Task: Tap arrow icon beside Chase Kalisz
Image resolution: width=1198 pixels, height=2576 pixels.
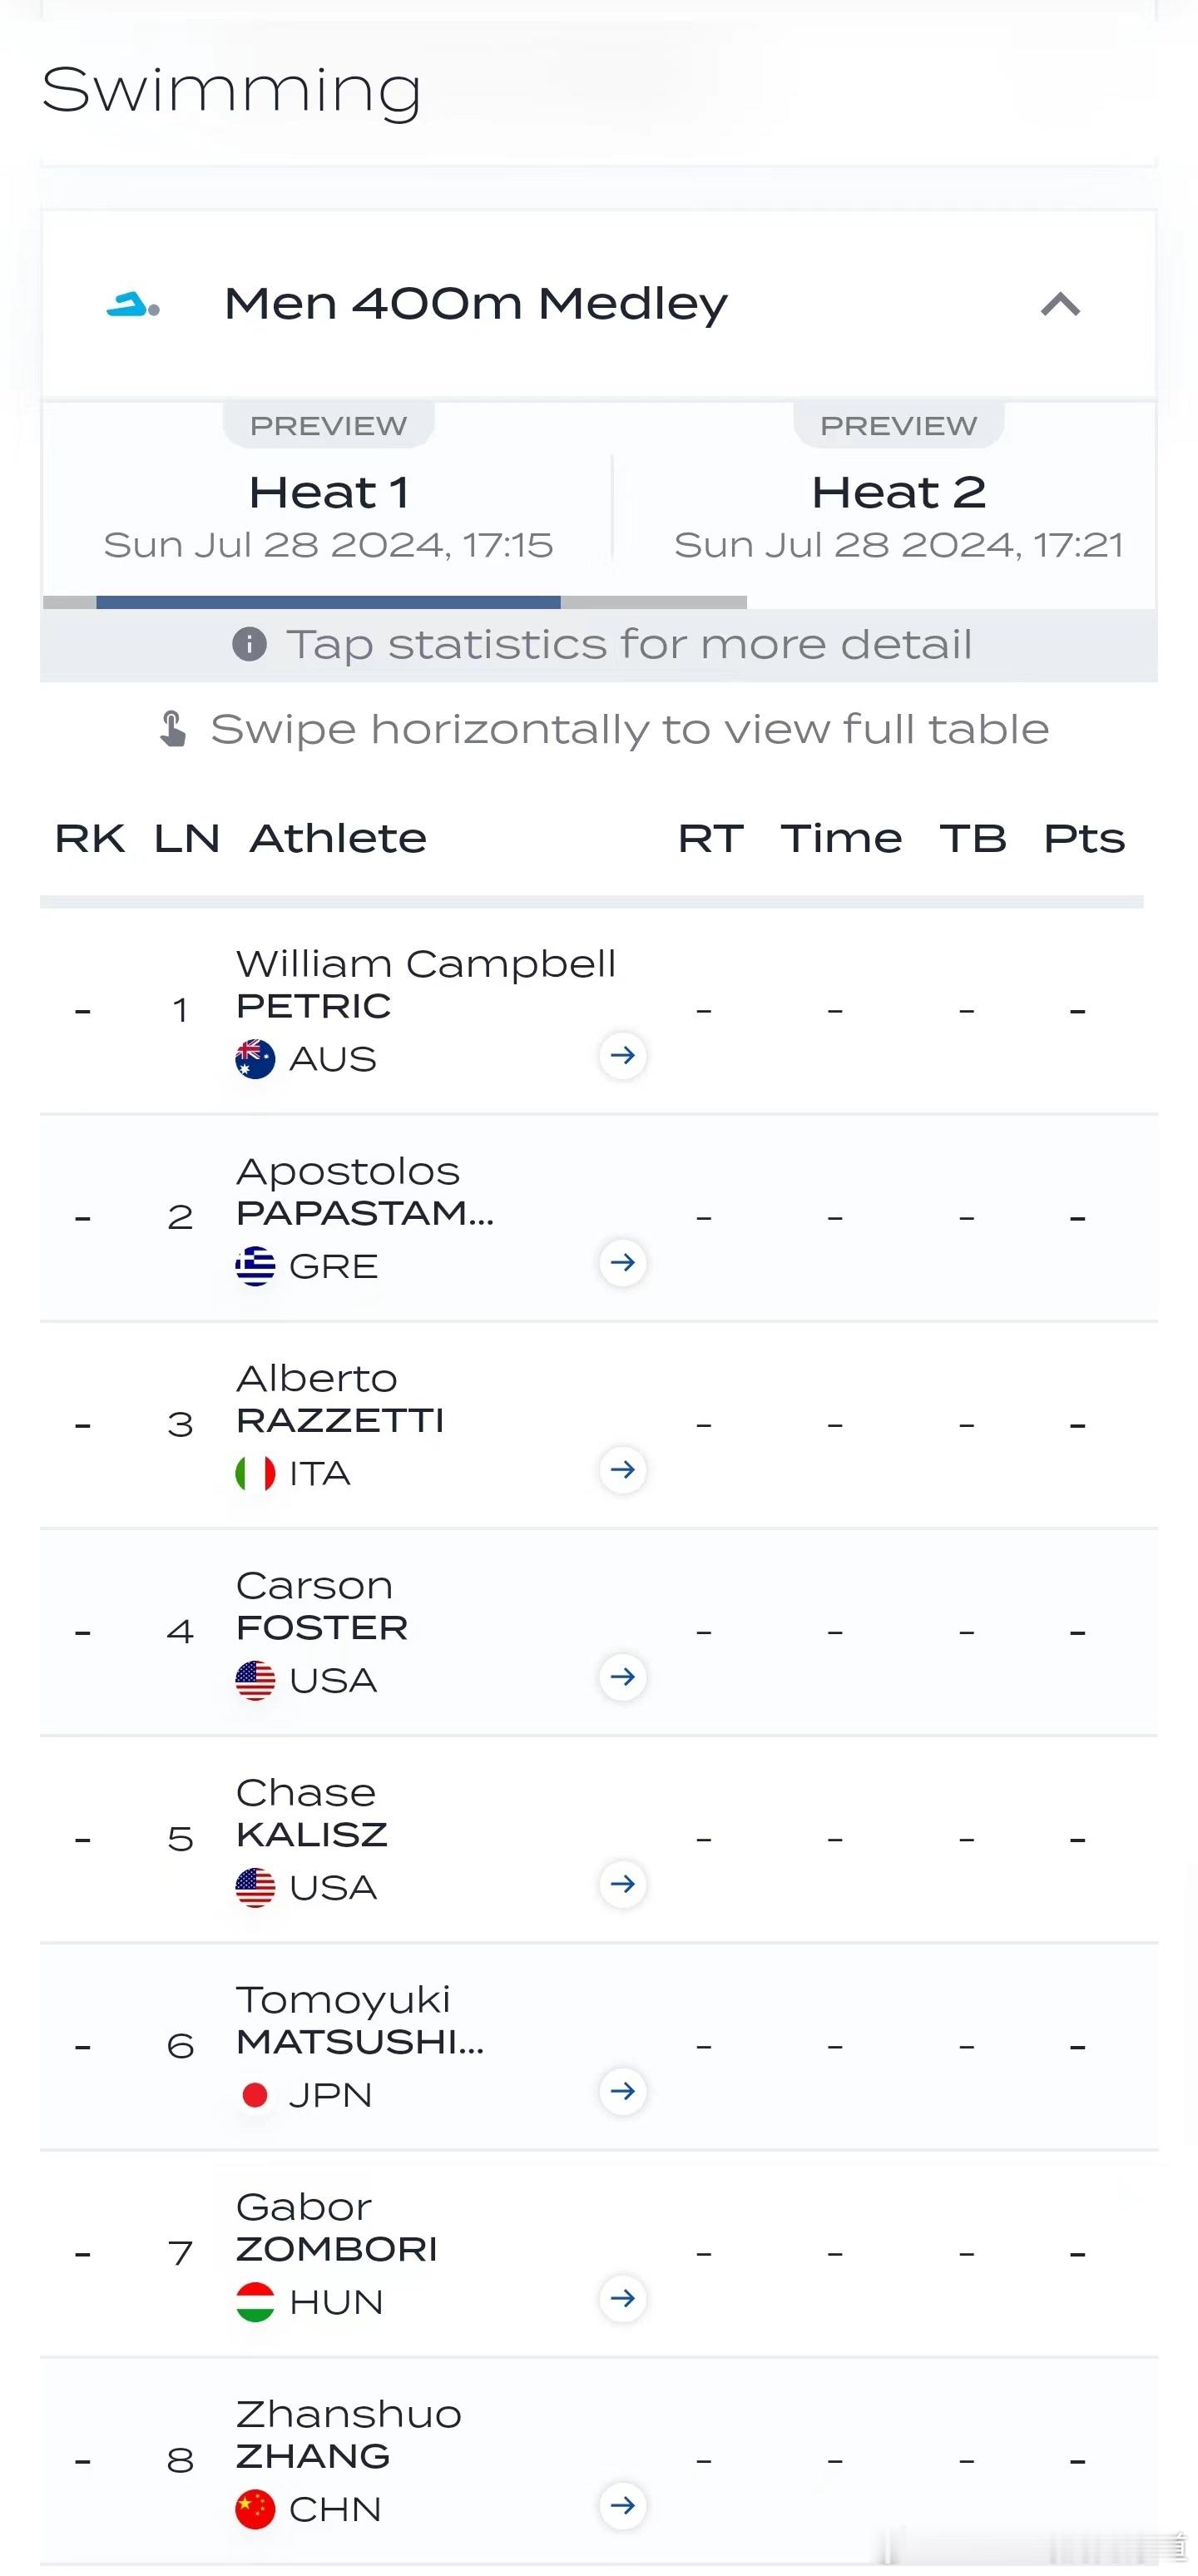Action: [x=622, y=1883]
